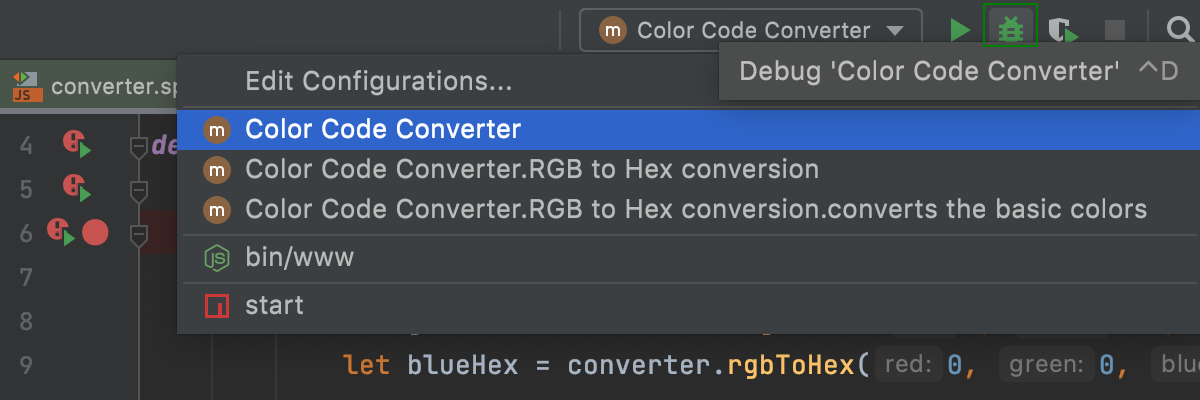Select the npm start configuration
This screenshot has width=1200, height=400.
coord(274,305)
